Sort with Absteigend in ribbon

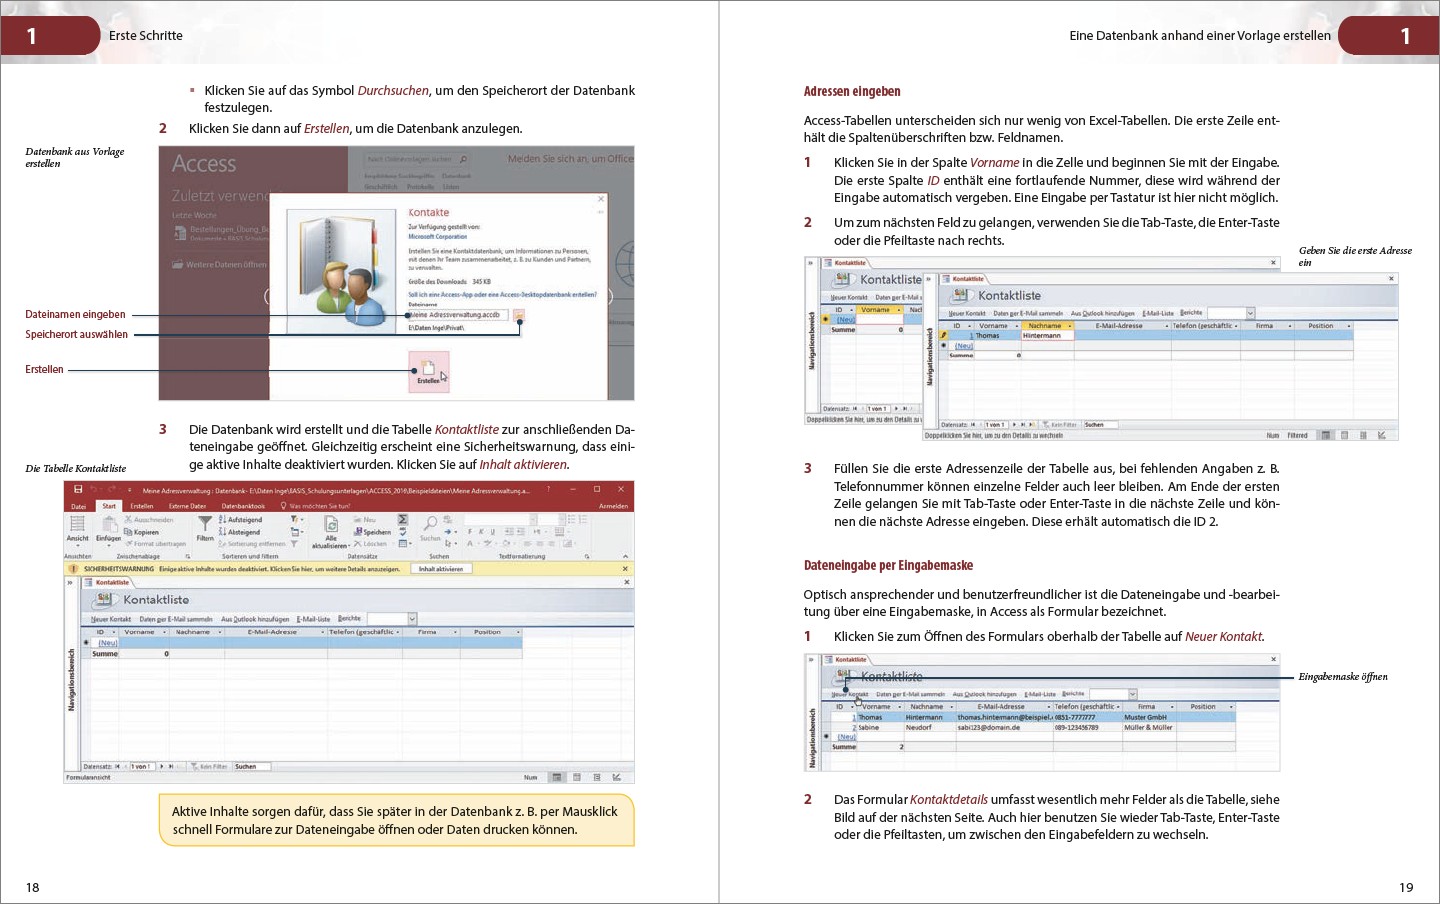(x=239, y=532)
